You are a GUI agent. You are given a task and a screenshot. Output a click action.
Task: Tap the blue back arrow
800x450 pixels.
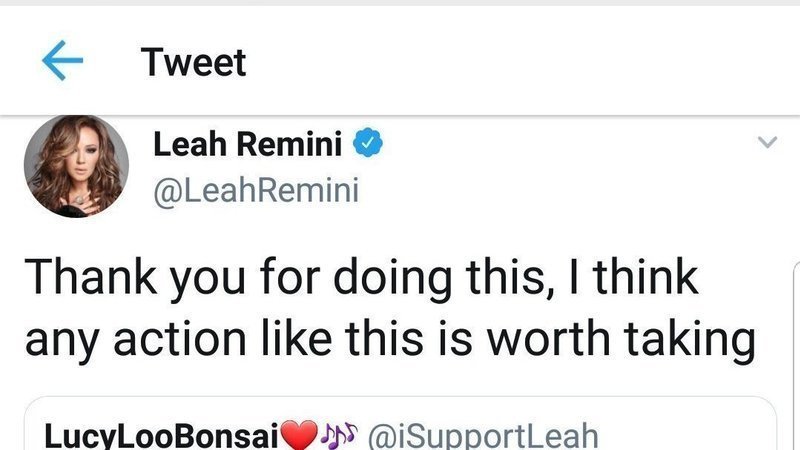click(62, 62)
